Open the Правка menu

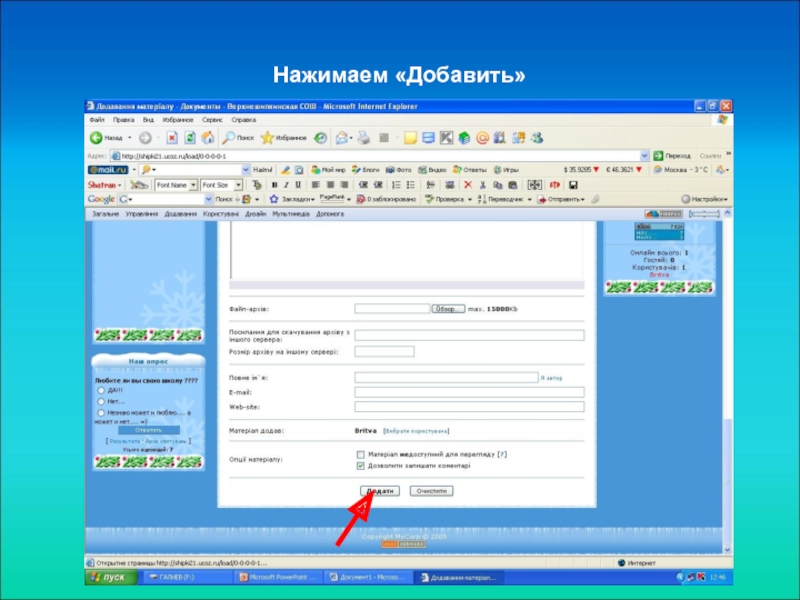click(123, 120)
